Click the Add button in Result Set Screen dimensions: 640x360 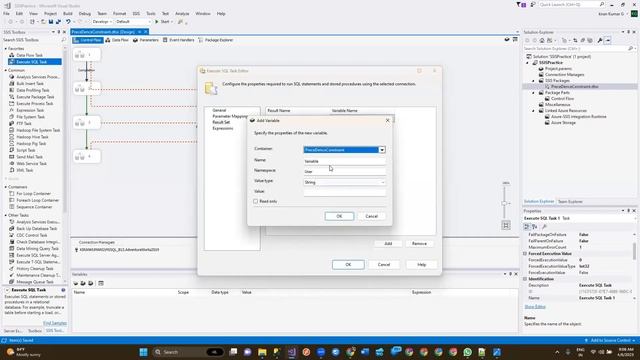pyautogui.click(x=388, y=244)
